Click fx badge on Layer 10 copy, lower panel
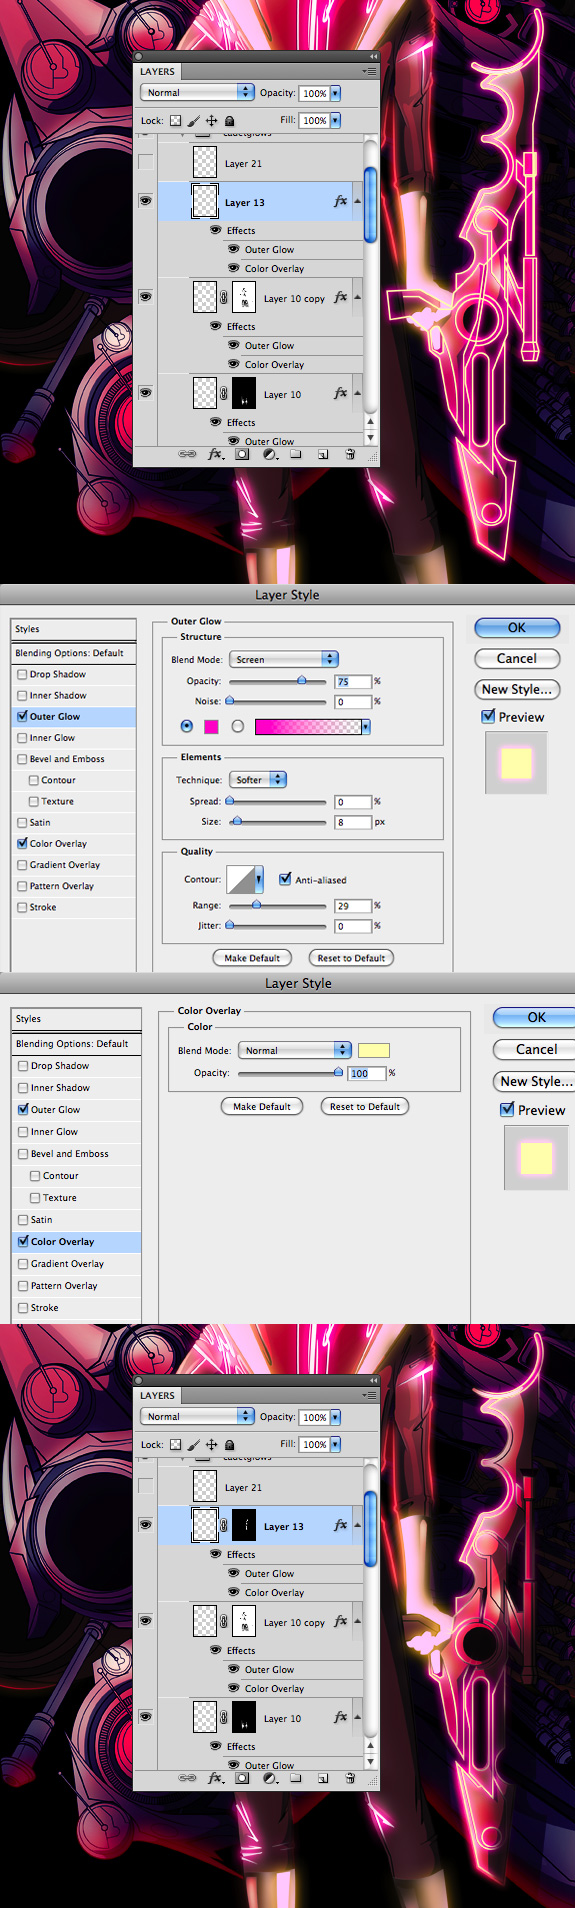This screenshot has width=575, height=1908. pyautogui.click(x=340, y=1621)
